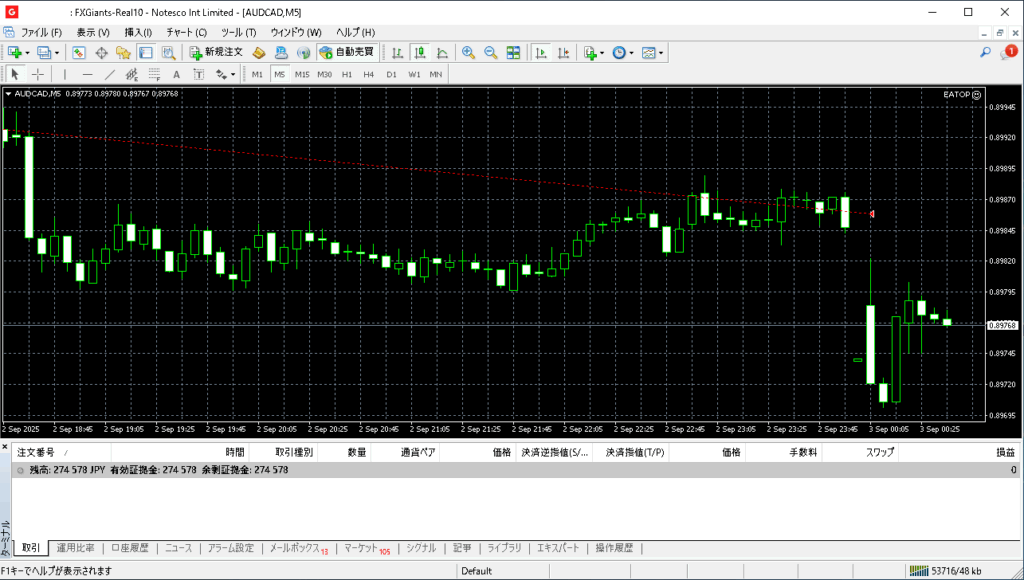Switch to the 口座履歴 tab
This screenshot has width=1024, height=580.
click(x=129, y=548)
